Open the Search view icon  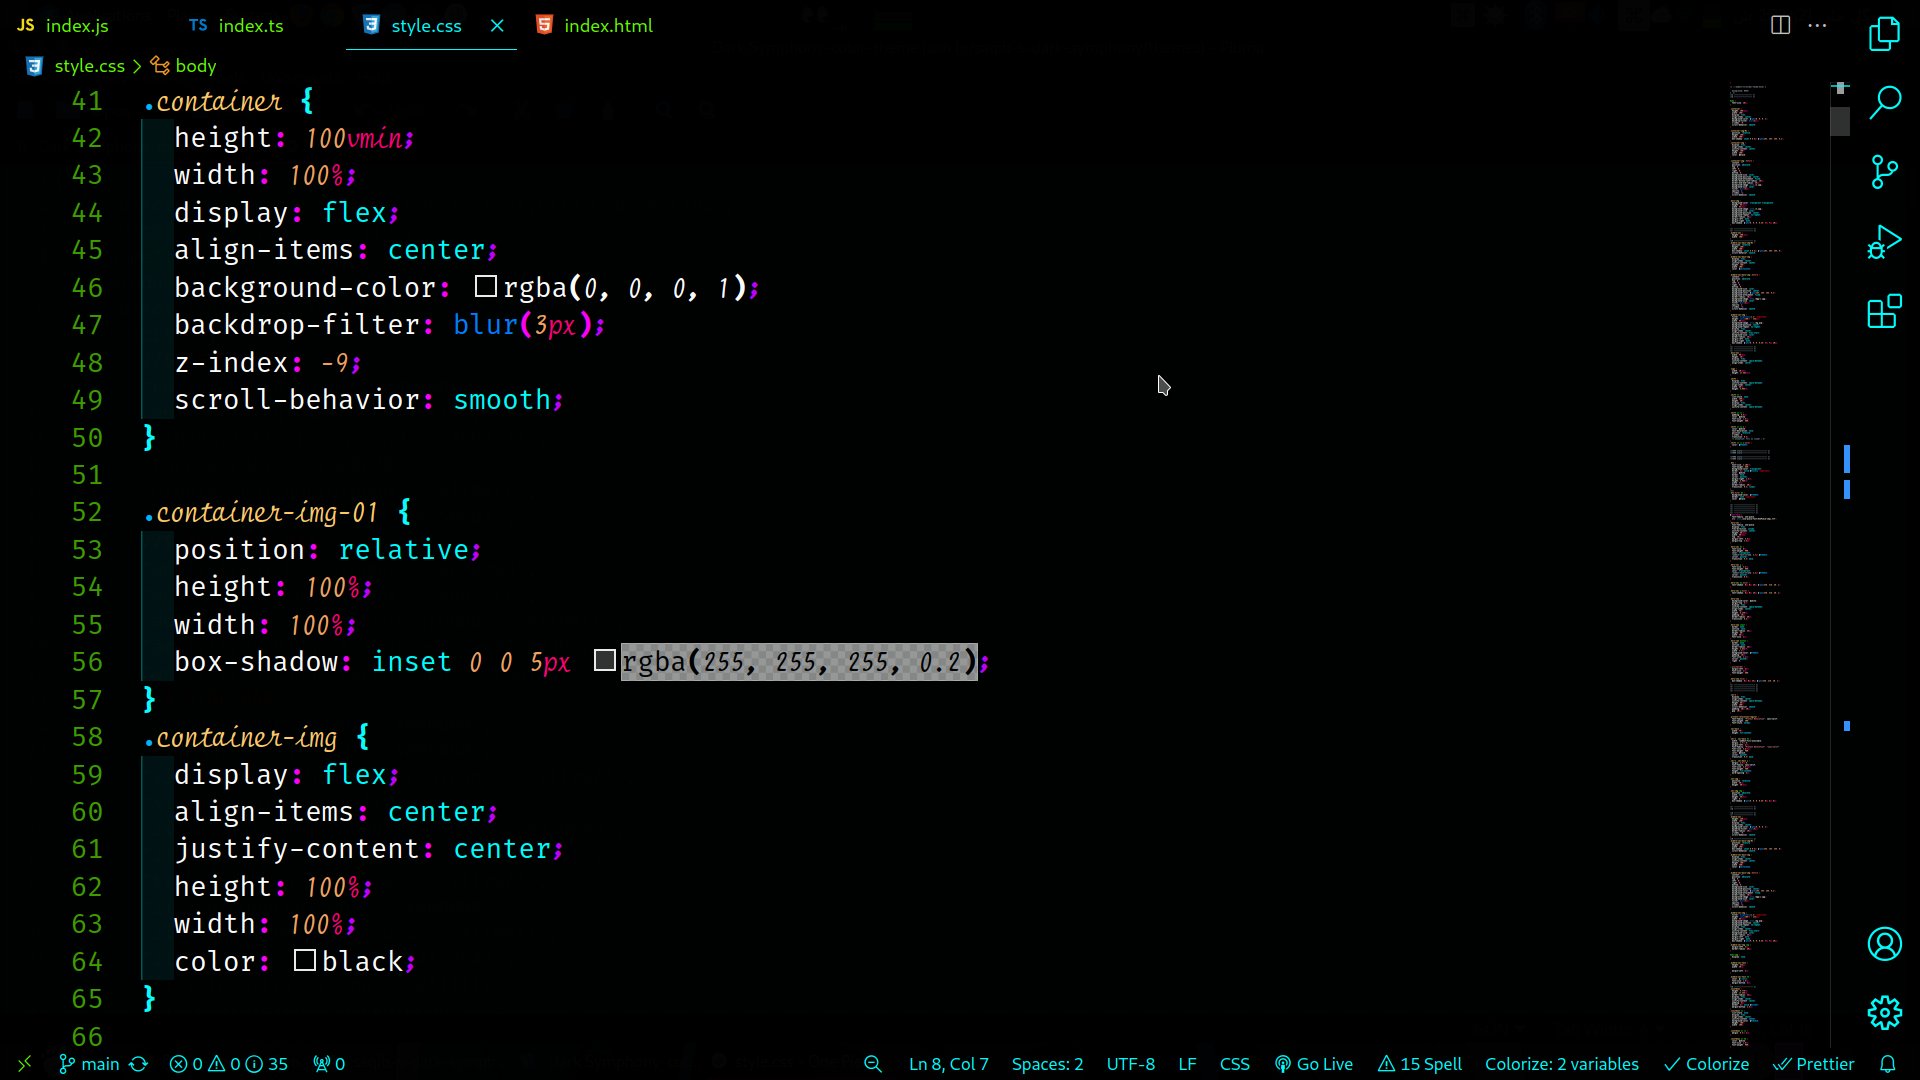1884,103
